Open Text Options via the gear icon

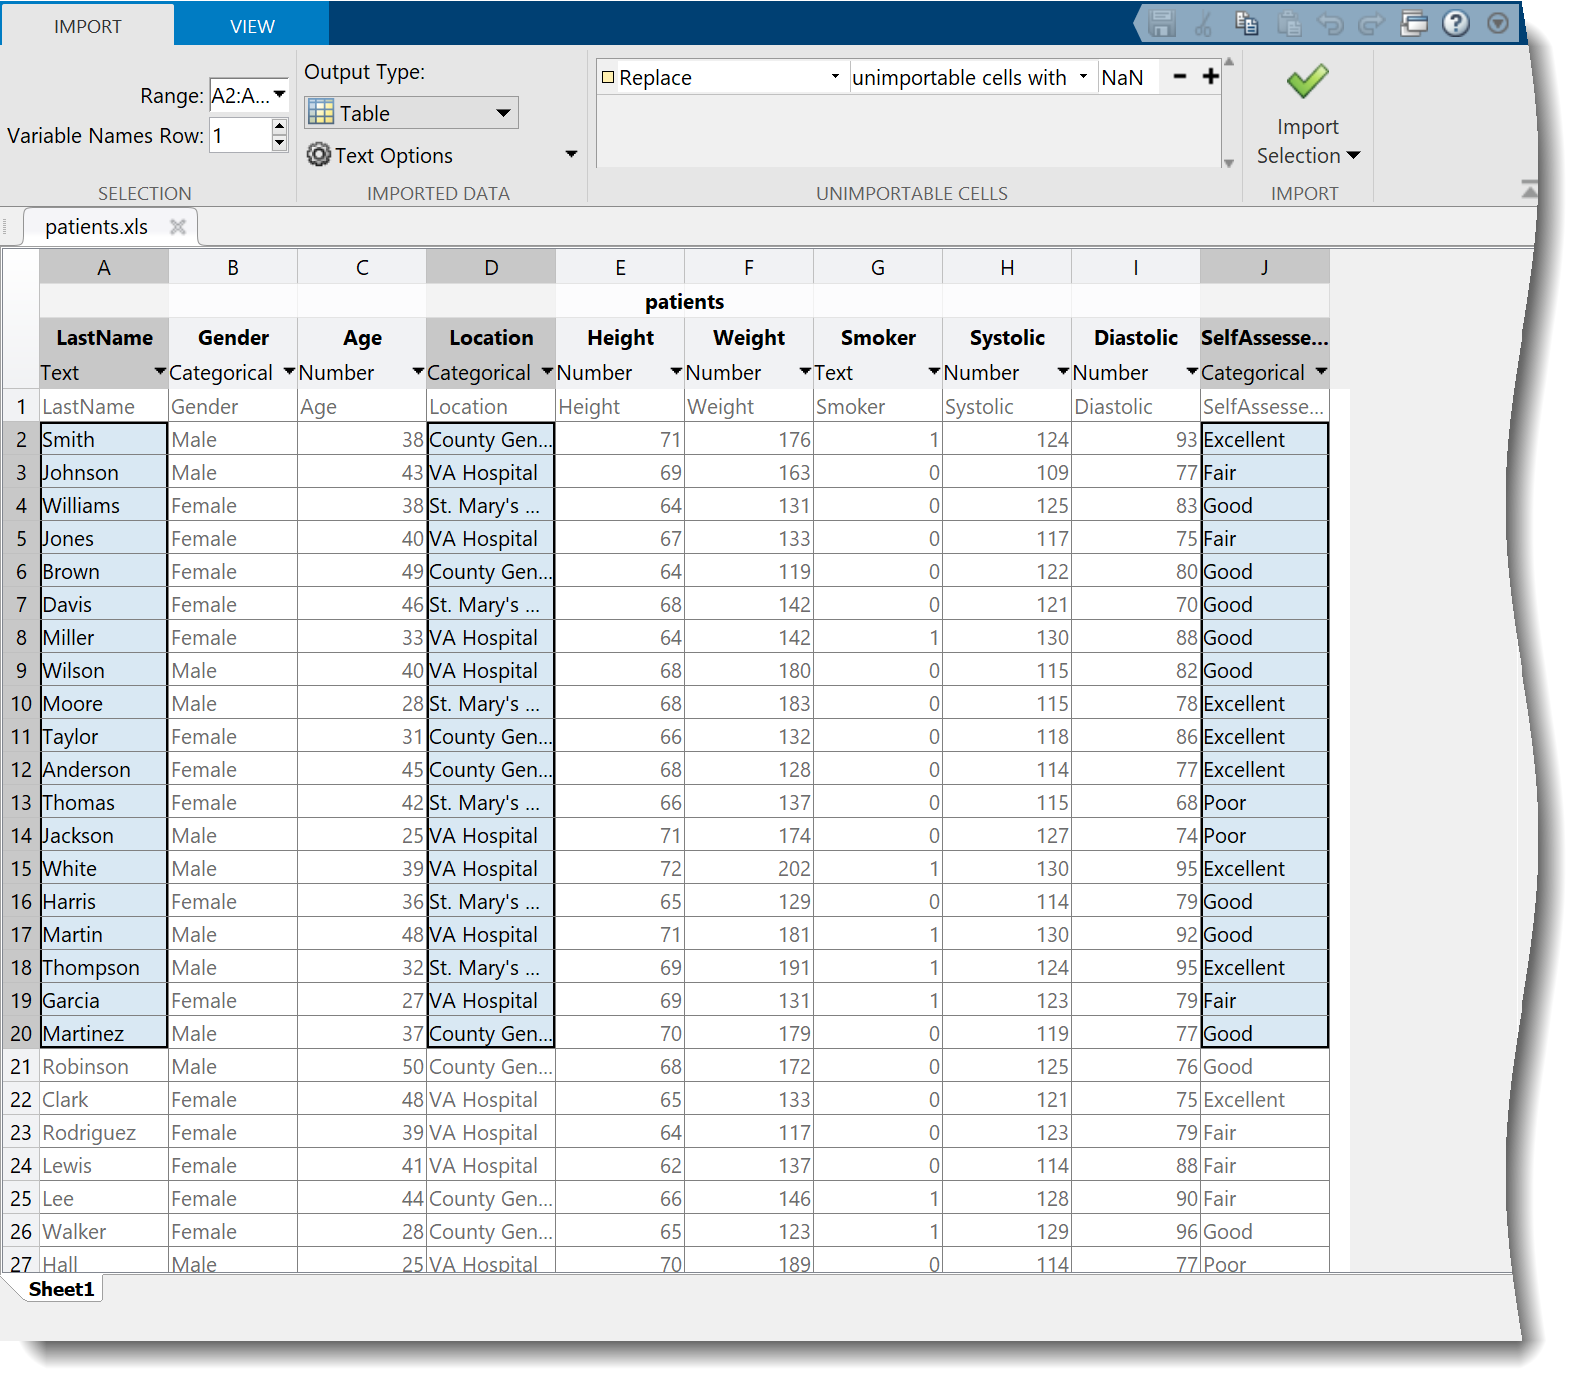pyautogui.click(x=319, y=155)
